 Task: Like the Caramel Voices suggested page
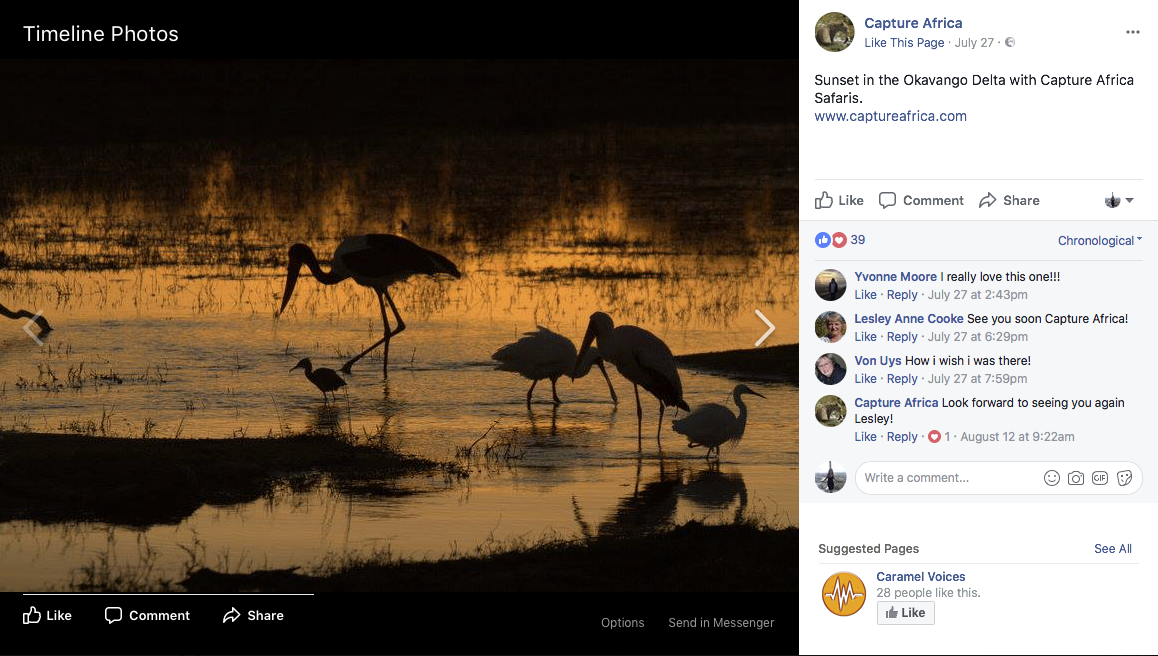[905, 613]
